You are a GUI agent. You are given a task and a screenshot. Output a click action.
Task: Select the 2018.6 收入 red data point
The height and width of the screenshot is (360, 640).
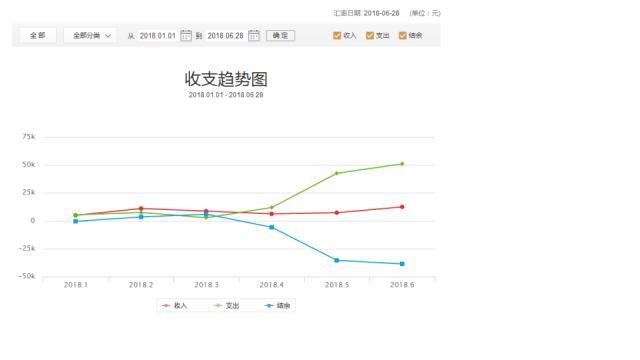[402, 207]
